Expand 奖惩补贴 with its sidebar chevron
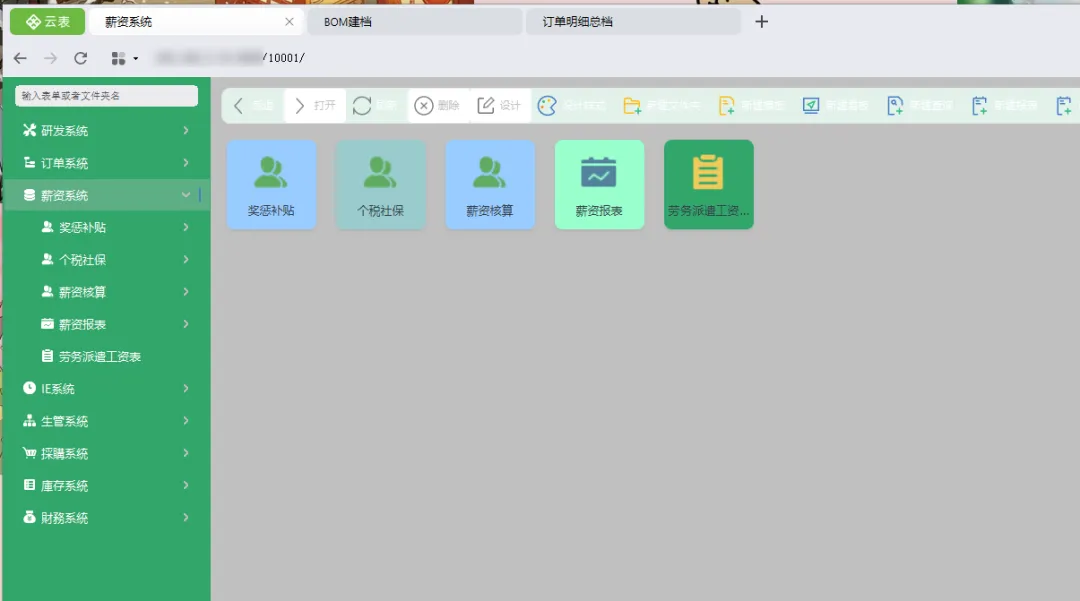 [x=186, y=227]
